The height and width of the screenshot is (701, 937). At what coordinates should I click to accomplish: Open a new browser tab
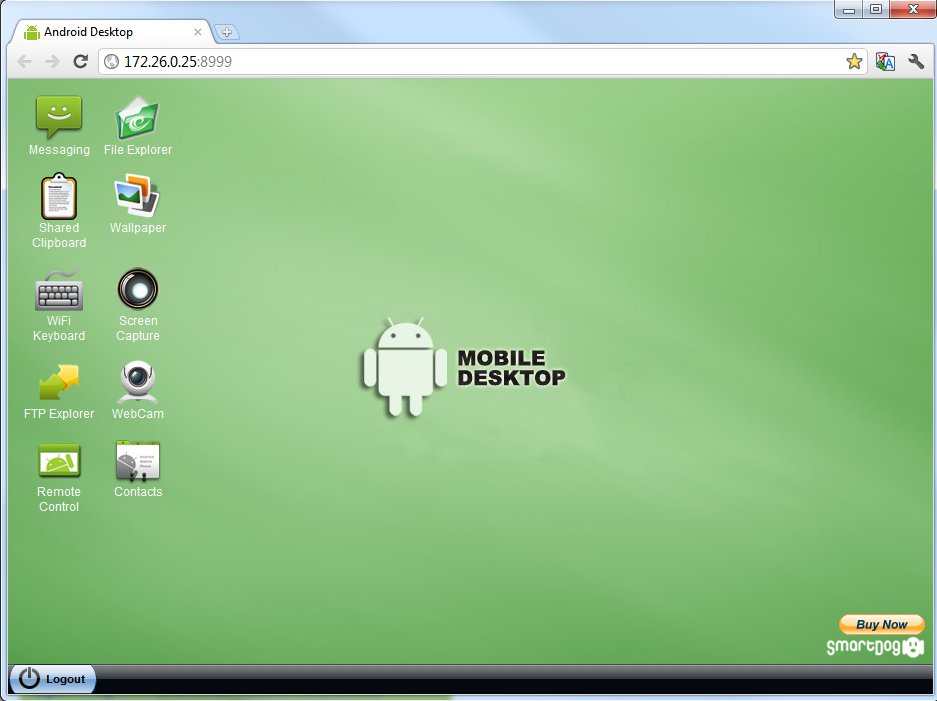(x=226, y=32)
